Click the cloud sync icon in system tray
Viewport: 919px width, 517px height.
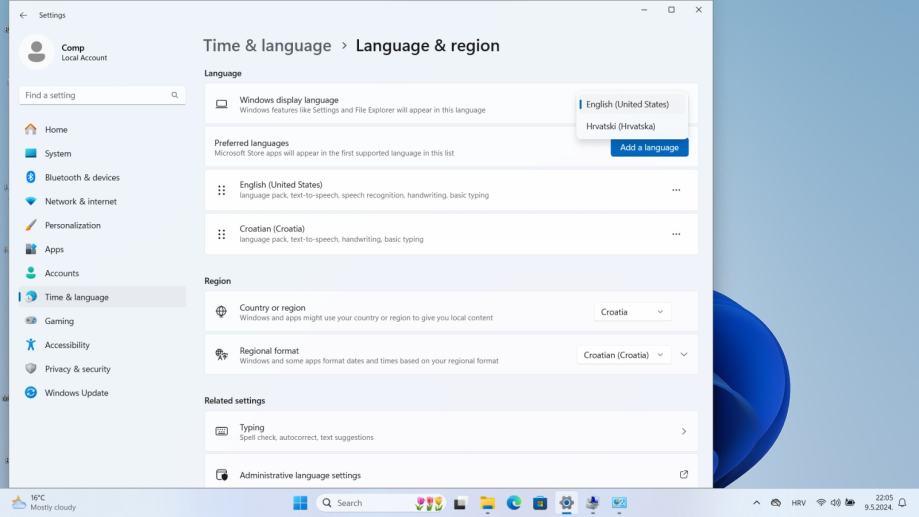pyautogui.click(x=776, y=503)
